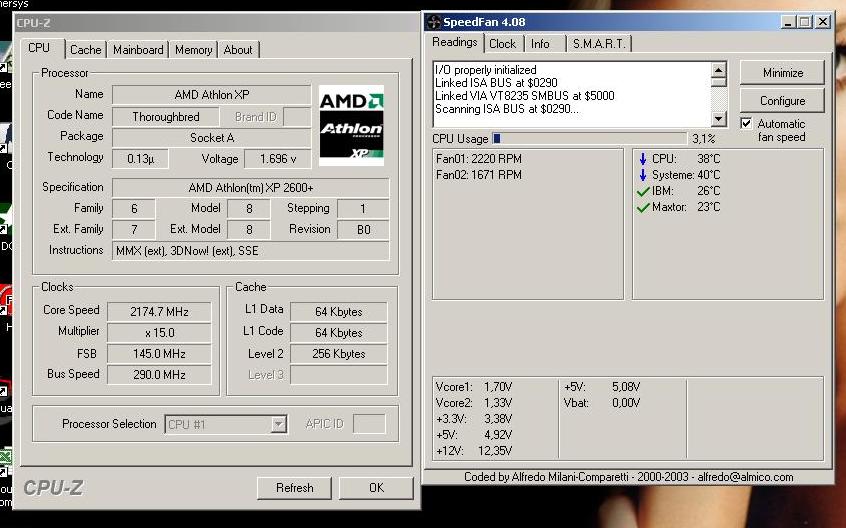
Task: Toggle the Automatic fan speed checkbox
Action: tap(746, 124)
